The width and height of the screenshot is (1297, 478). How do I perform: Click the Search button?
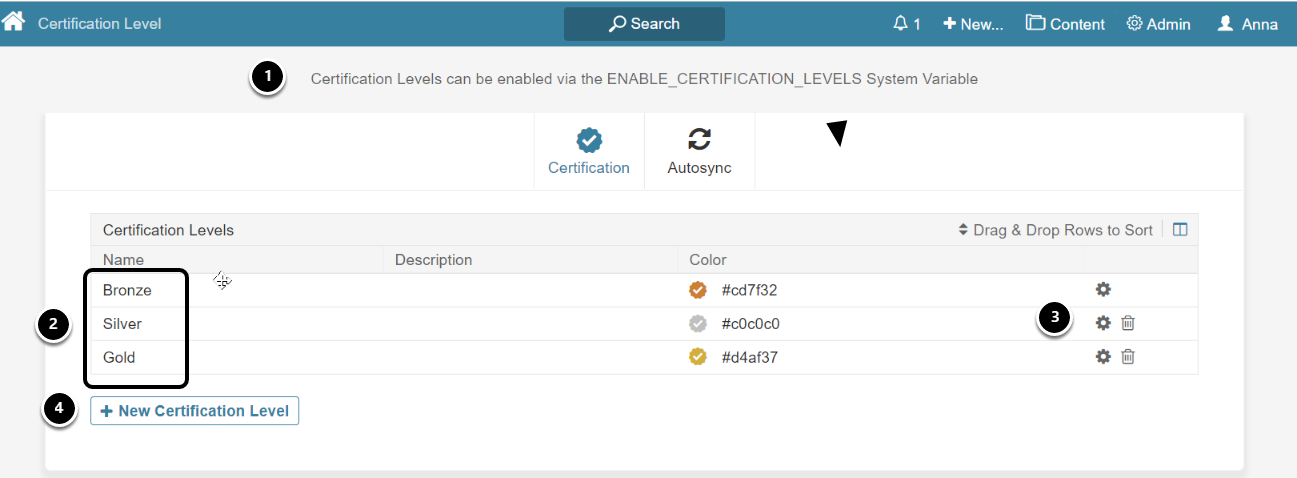644,24
